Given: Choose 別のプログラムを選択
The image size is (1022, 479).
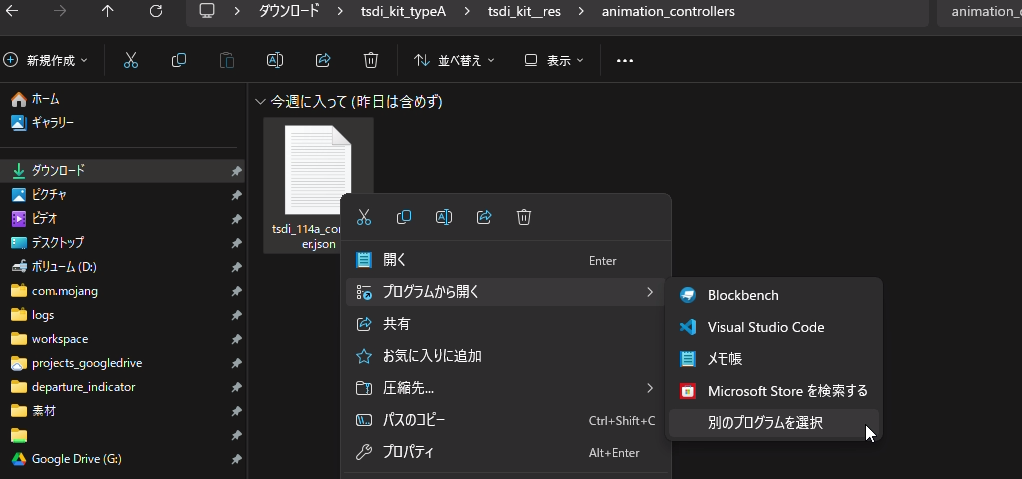Looking at the screenshot, I should pyautogui.click(x=765, y=423).
